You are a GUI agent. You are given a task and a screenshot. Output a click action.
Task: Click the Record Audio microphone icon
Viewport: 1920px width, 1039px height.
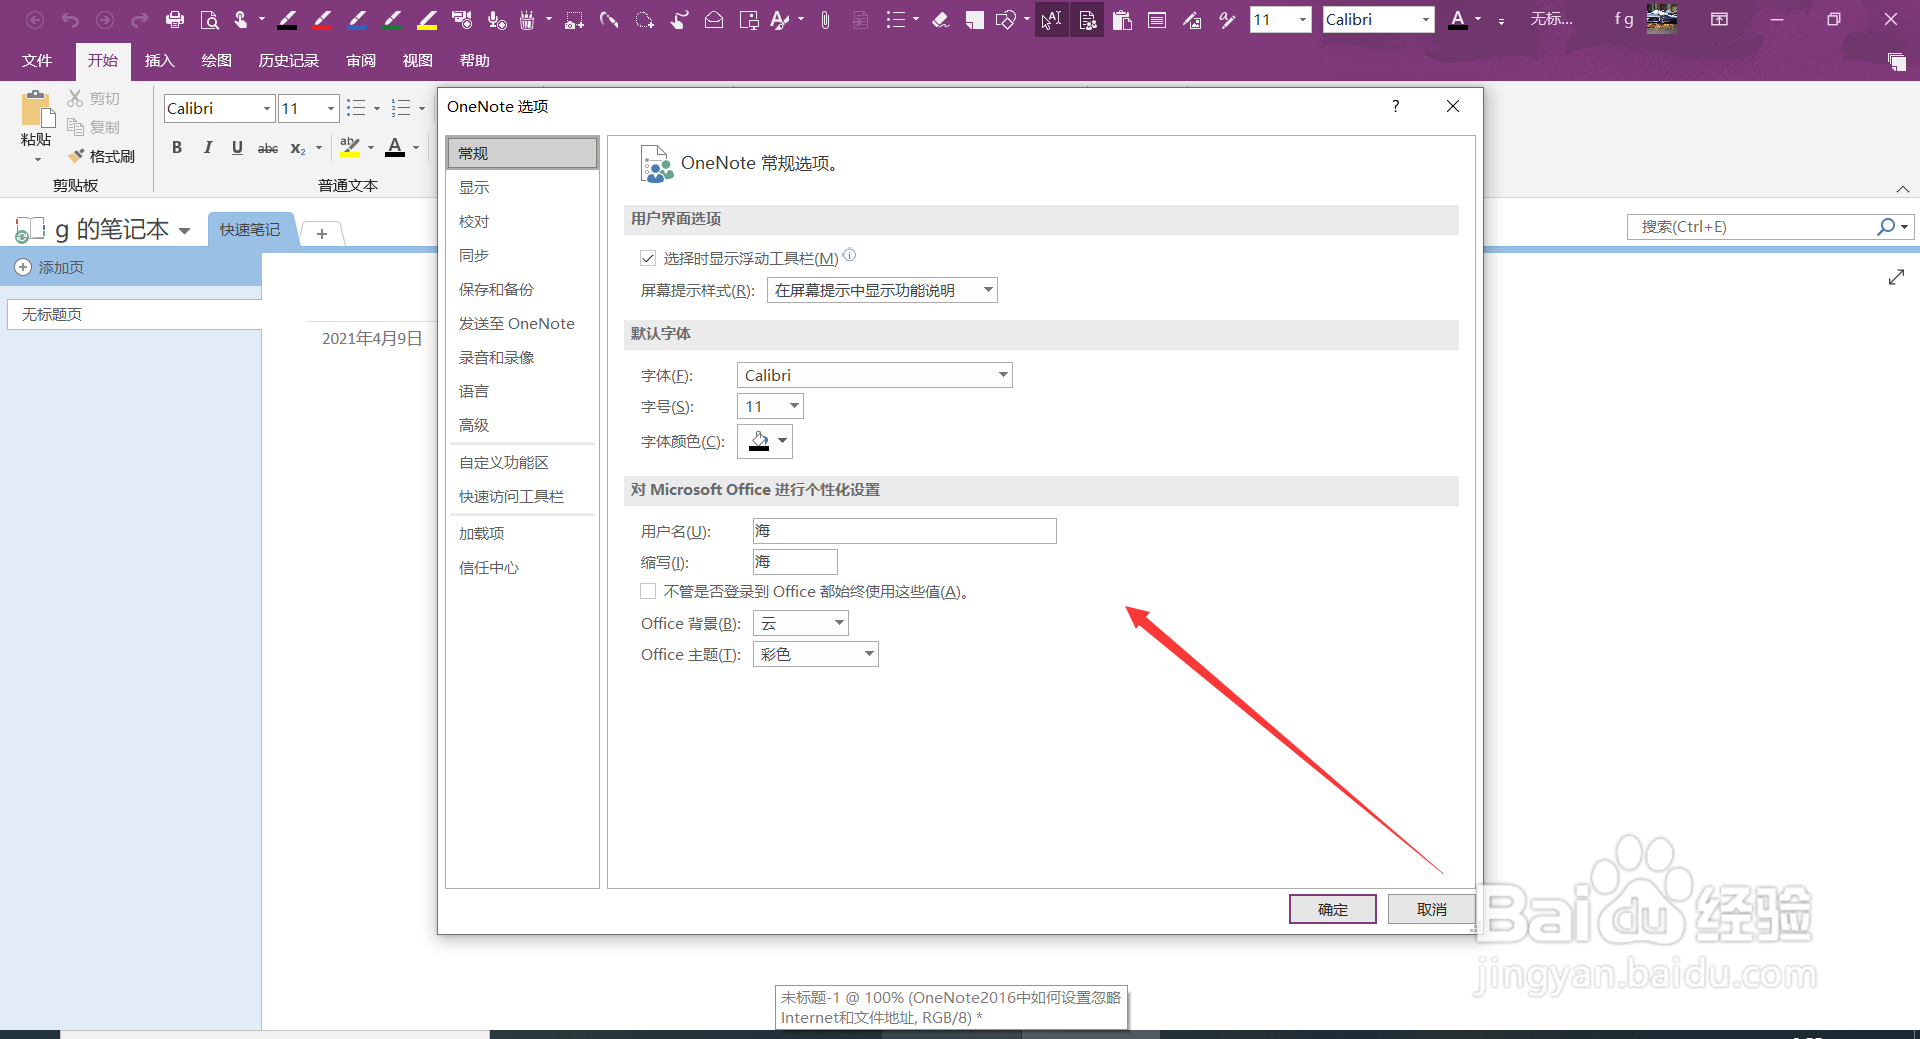point(497,19)
